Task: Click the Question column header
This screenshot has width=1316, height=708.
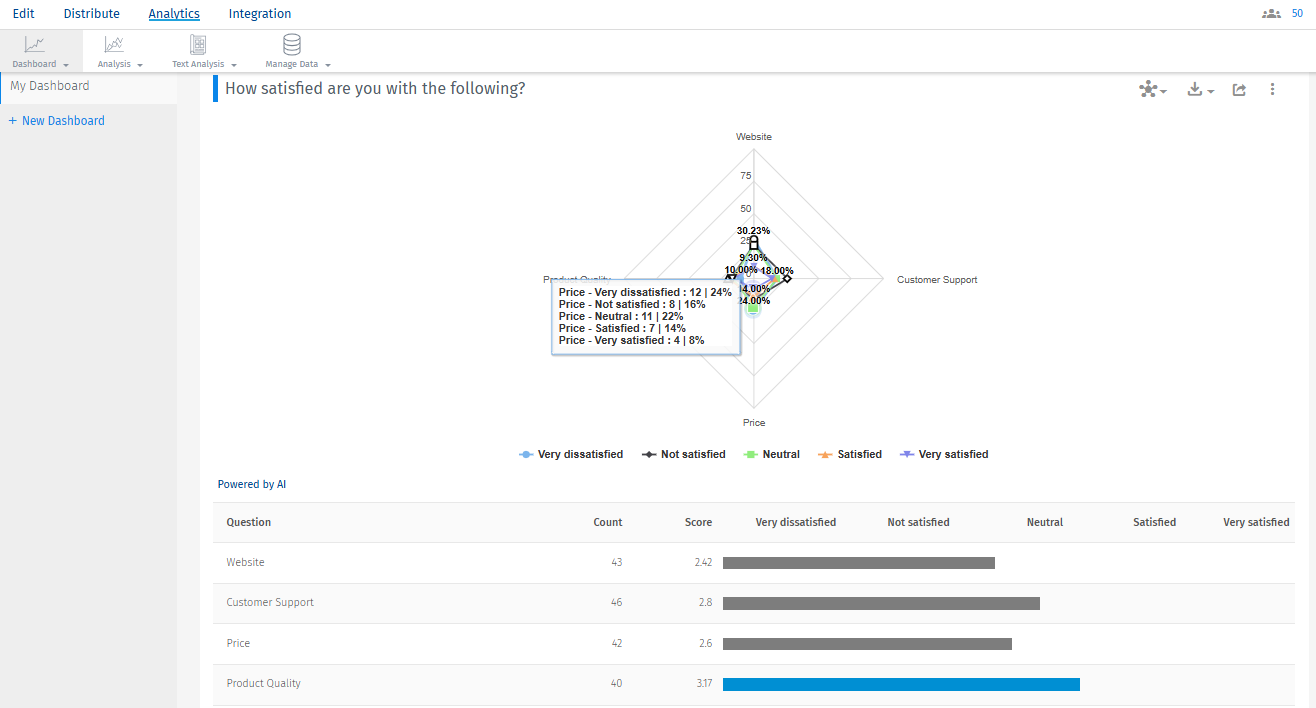Action: pos(248,522)
